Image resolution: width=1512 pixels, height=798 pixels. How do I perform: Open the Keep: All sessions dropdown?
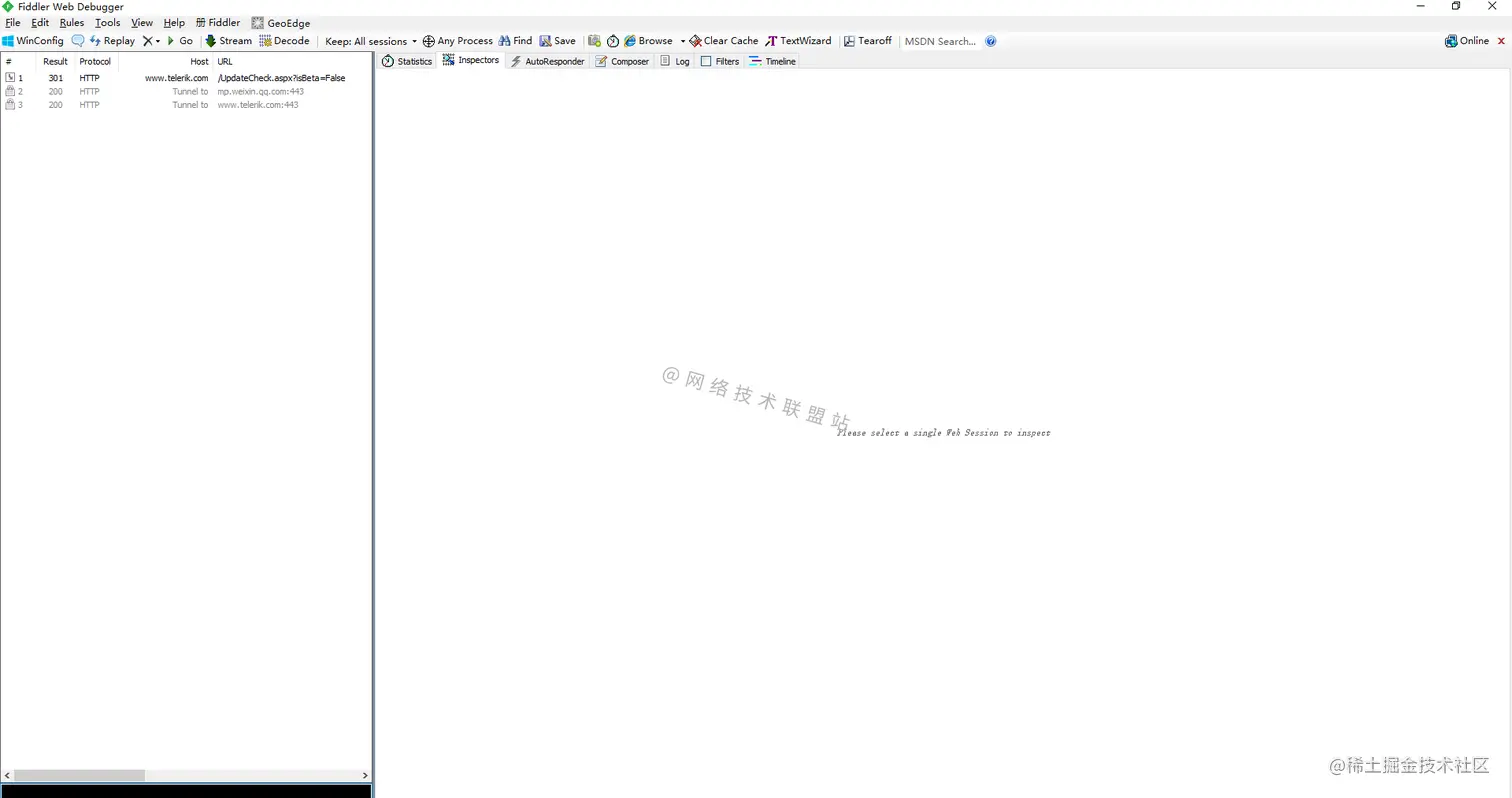371,41
